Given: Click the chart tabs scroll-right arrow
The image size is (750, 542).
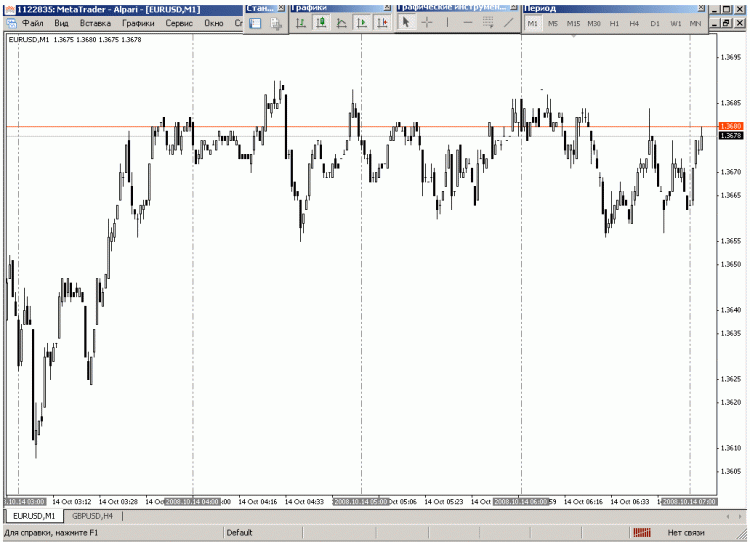Looking at the screenshot, I should pos(741,516).
